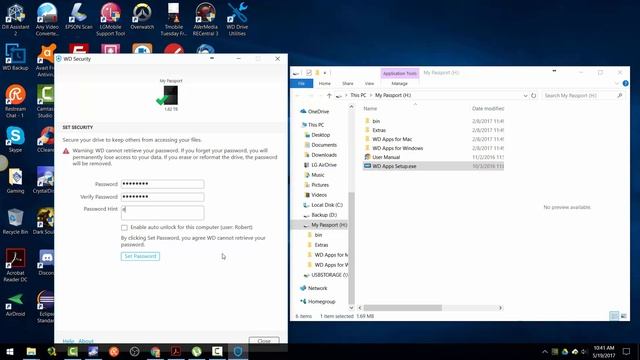The width and height of the screenshot is (640, 360).
Task: Open the WD Security taskbar icon
Action: pos(238,351)
